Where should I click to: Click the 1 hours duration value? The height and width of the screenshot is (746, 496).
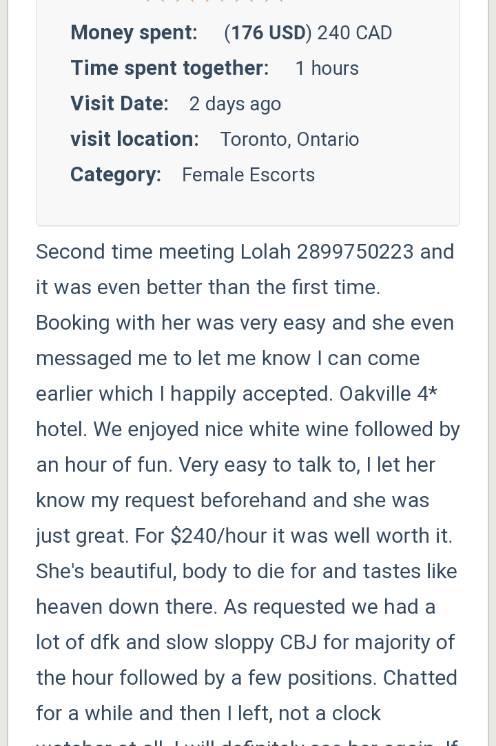coord(327,68)
